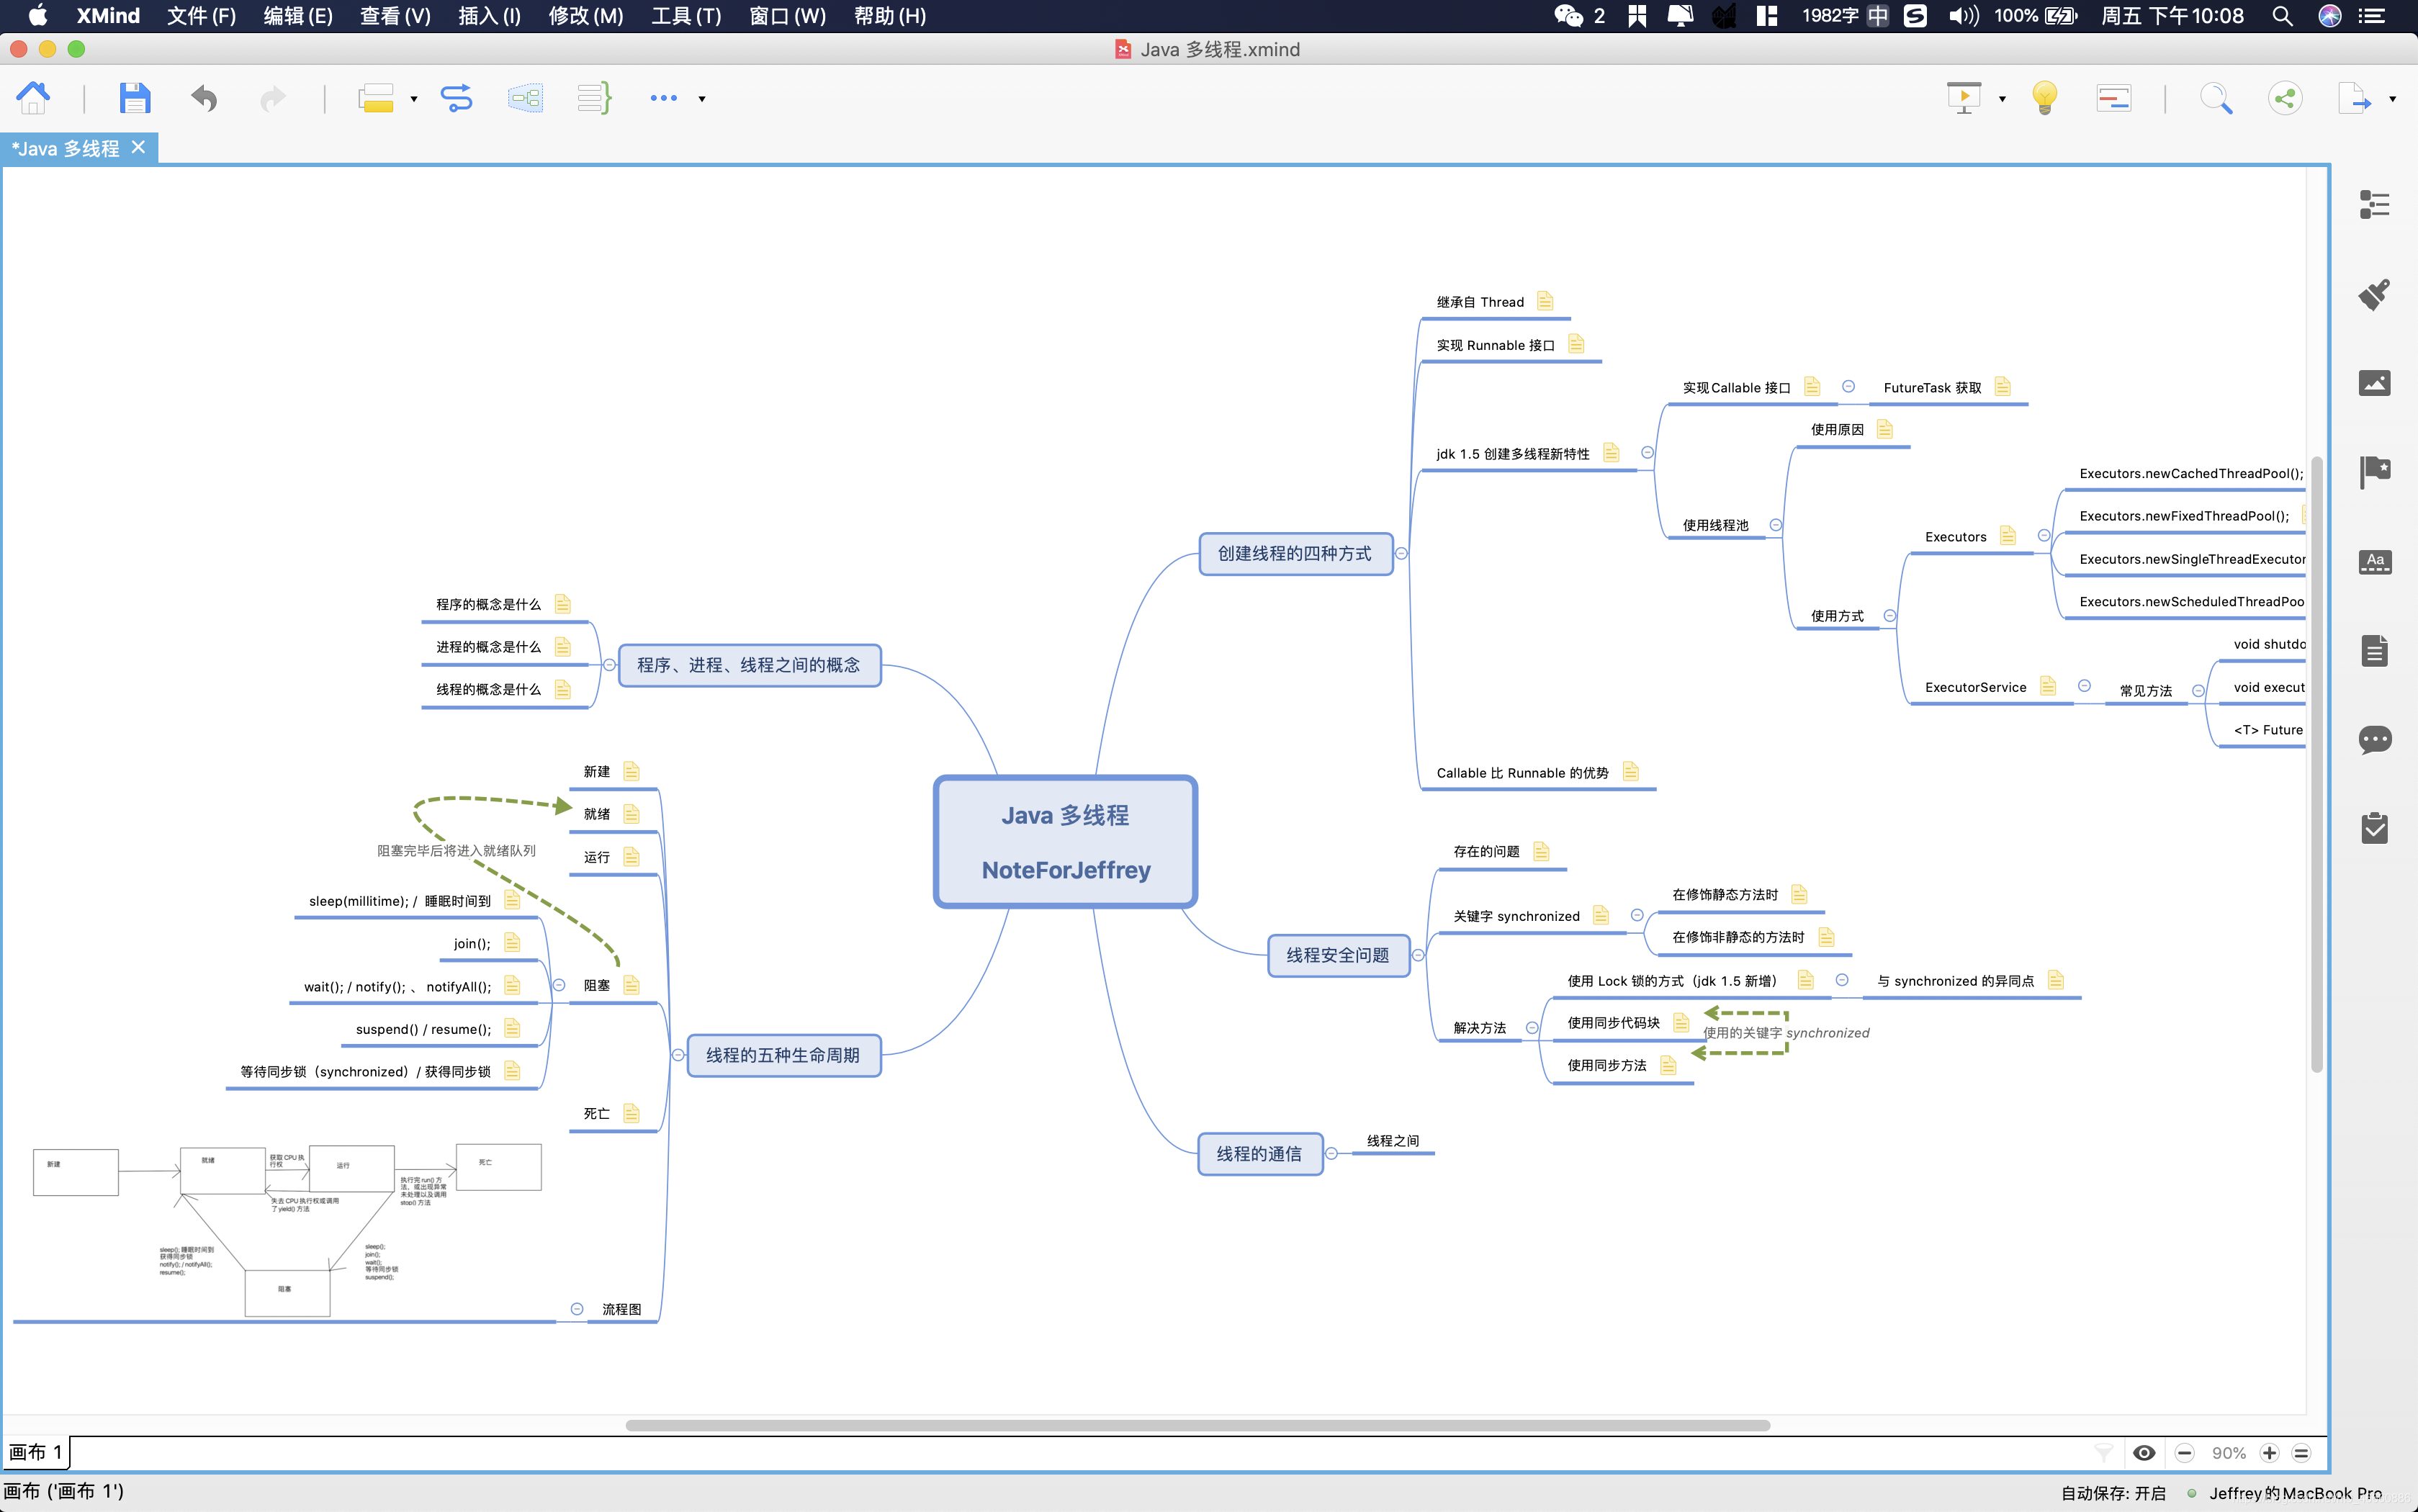Image resolution: width=2418 pixels, height=1512 pixels.
Task: Open the 编辑 (E) menu
Action: 297,16
